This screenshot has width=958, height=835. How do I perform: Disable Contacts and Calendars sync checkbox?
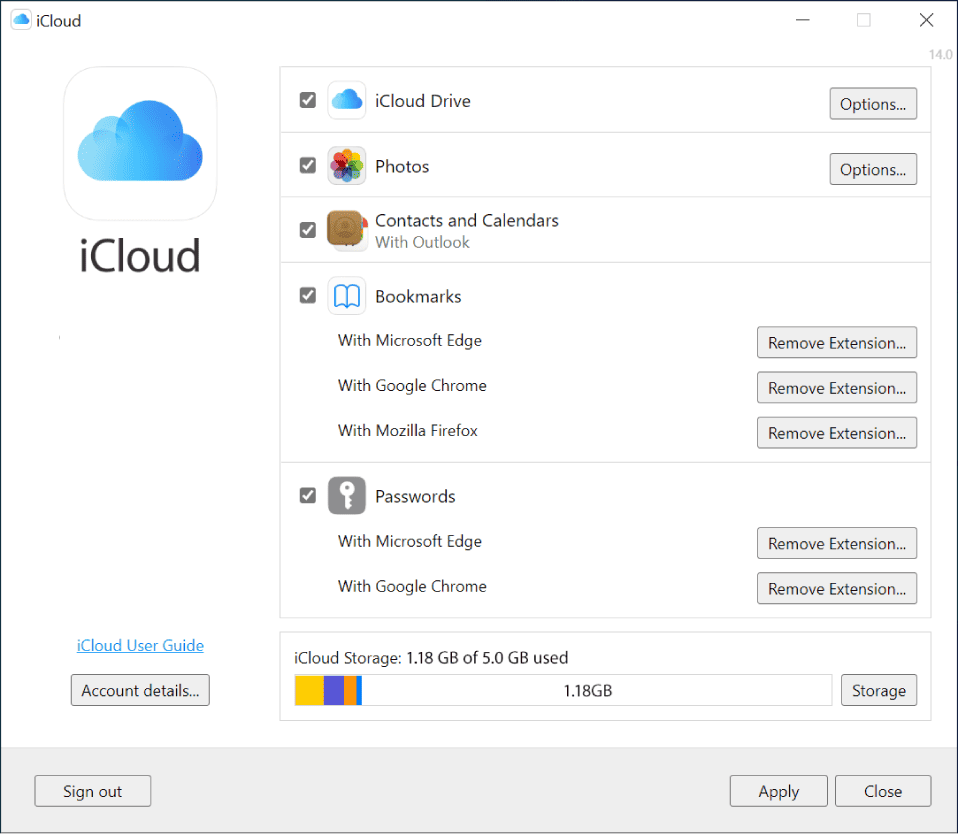(x=308, y=230)
